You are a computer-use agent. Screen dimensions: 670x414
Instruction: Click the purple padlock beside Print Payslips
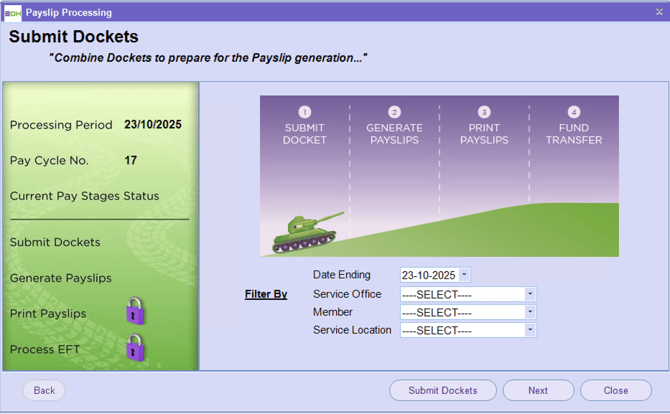coord(135,311)
